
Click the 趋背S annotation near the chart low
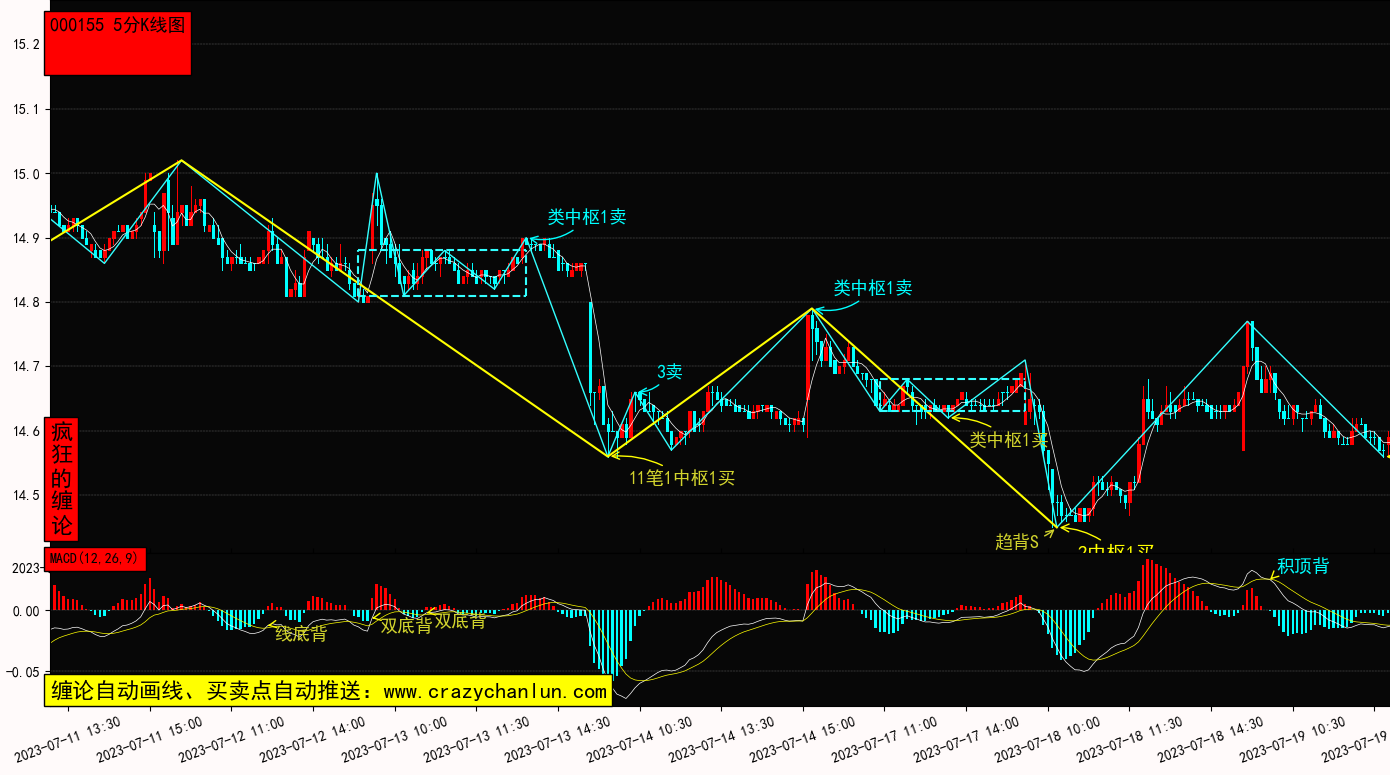(1017, 541)
